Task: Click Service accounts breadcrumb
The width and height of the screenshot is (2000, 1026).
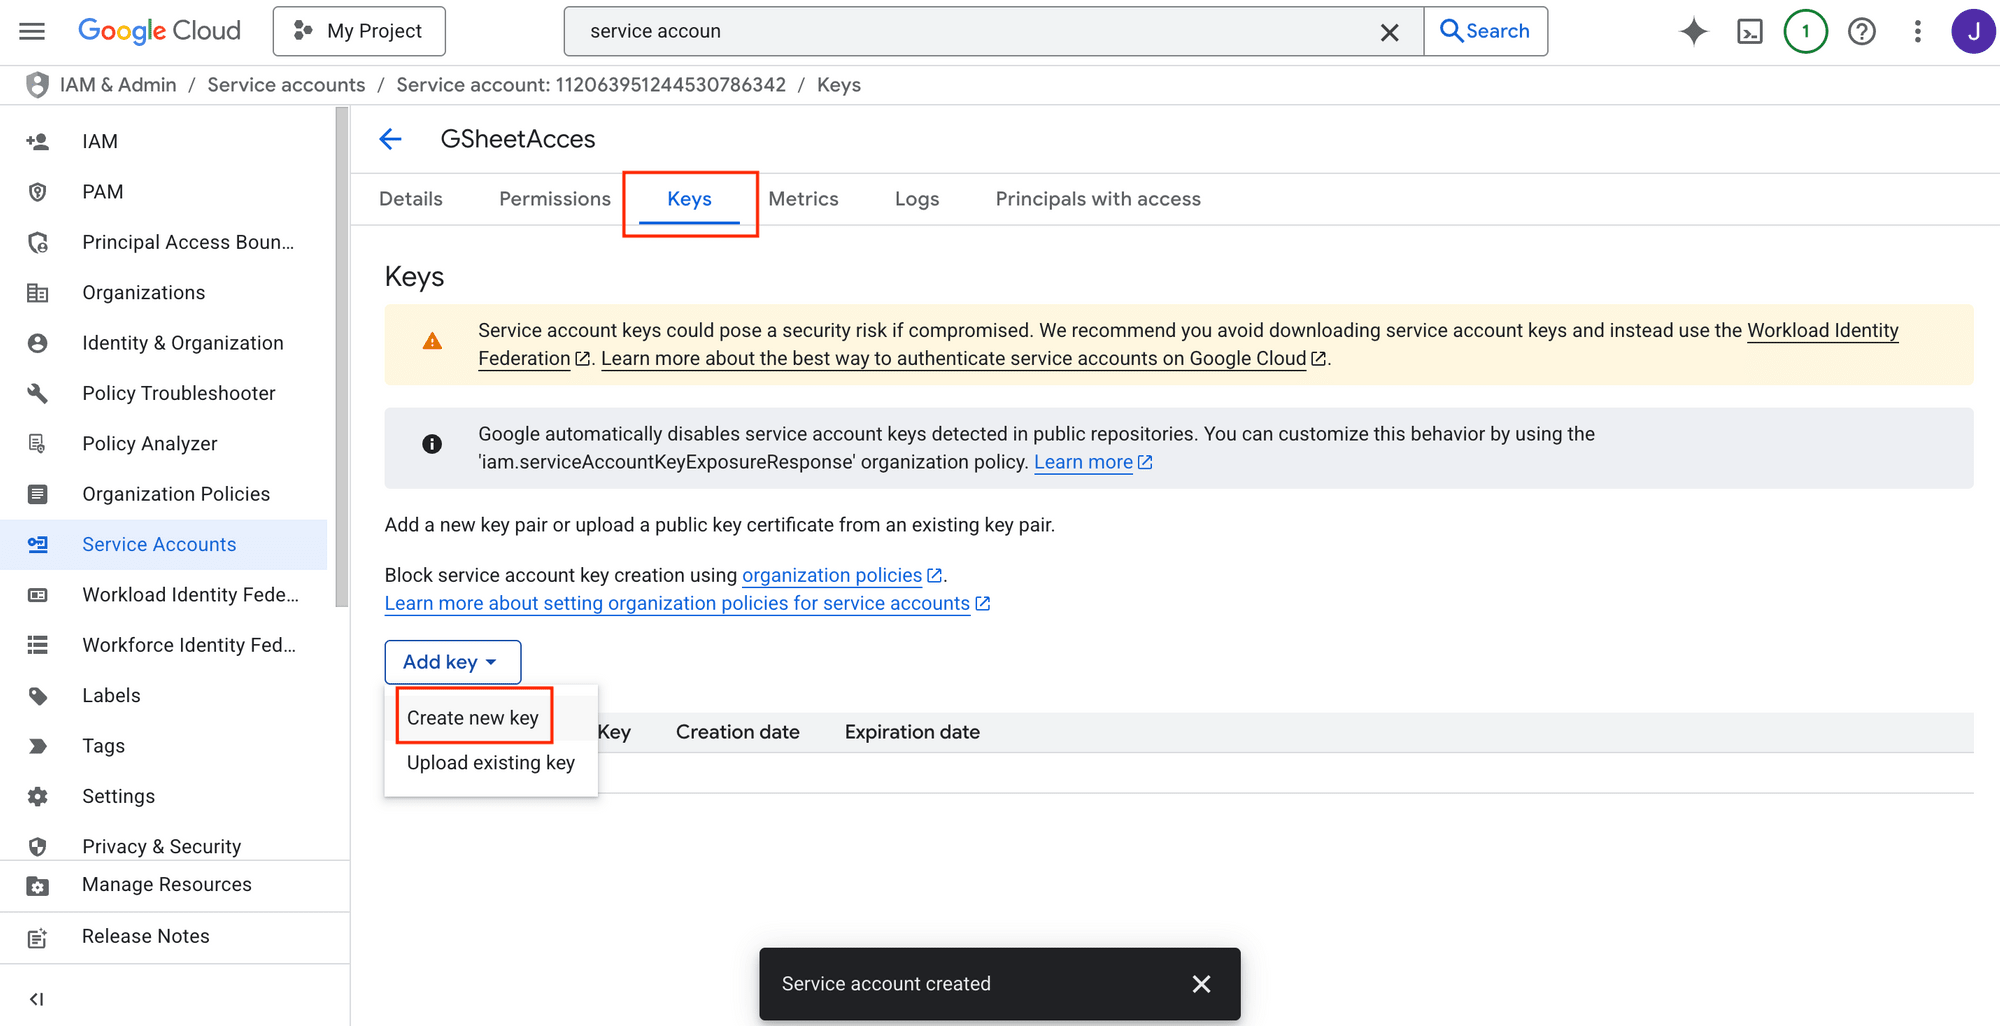Action: 286,85
